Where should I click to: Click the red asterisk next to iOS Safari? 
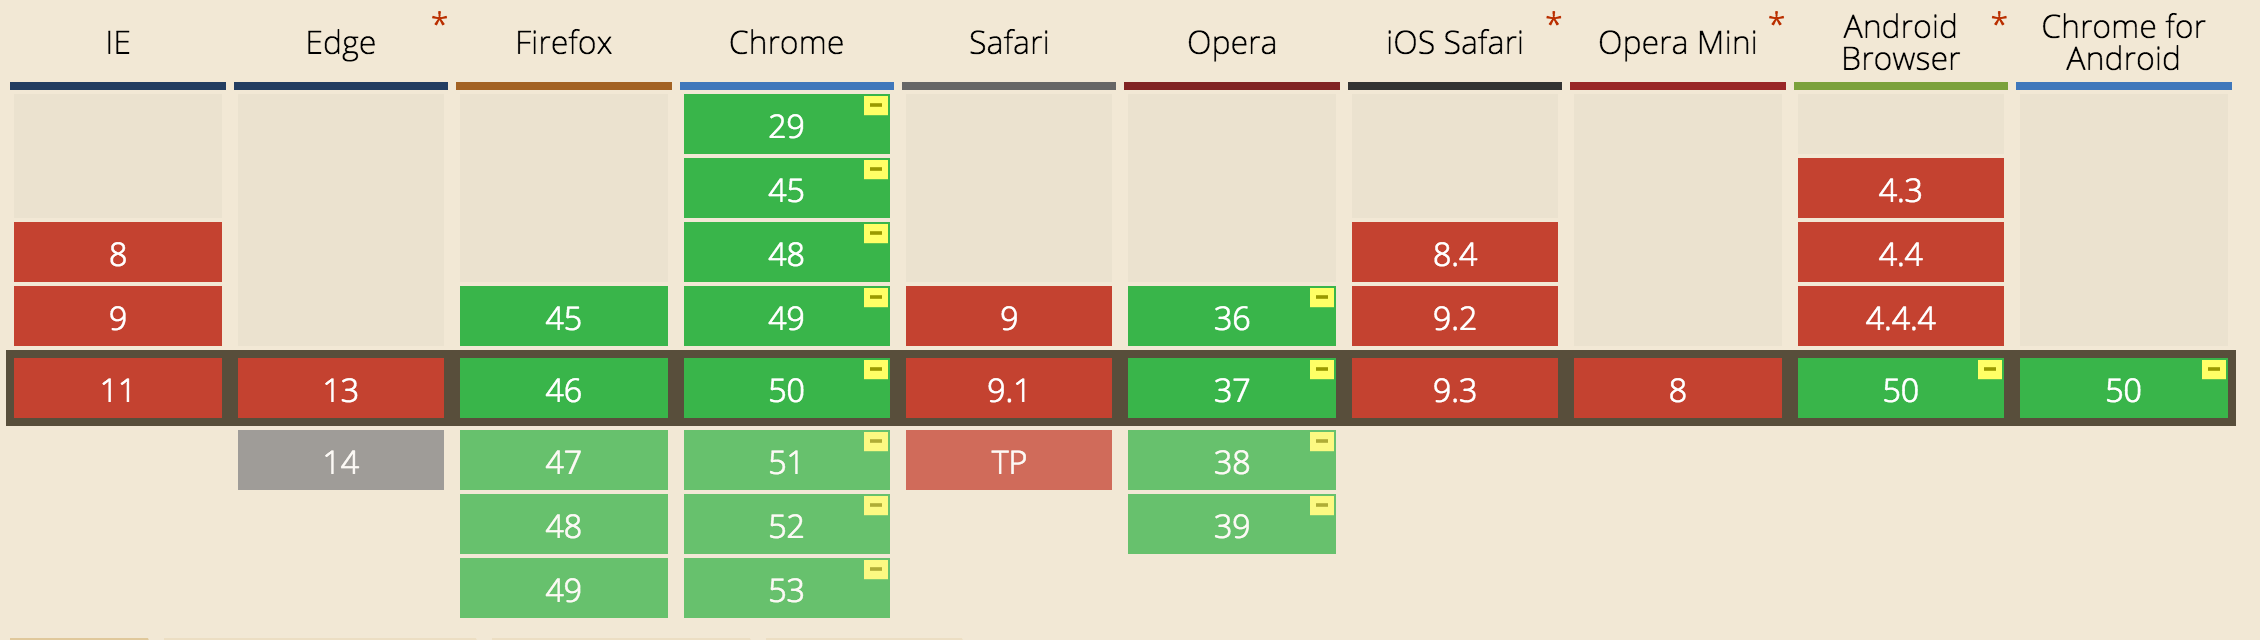click(x=1553, y=22)
